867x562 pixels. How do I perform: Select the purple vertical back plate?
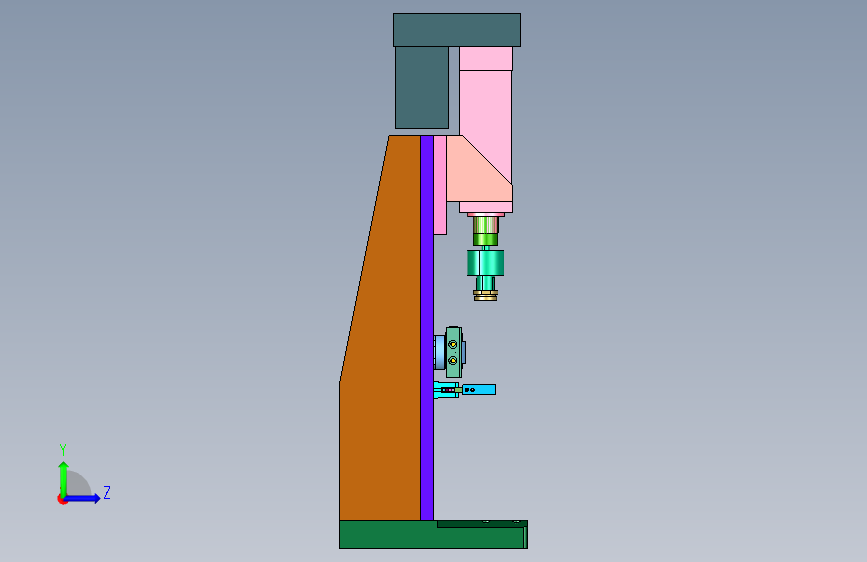(x=427, y=327)
